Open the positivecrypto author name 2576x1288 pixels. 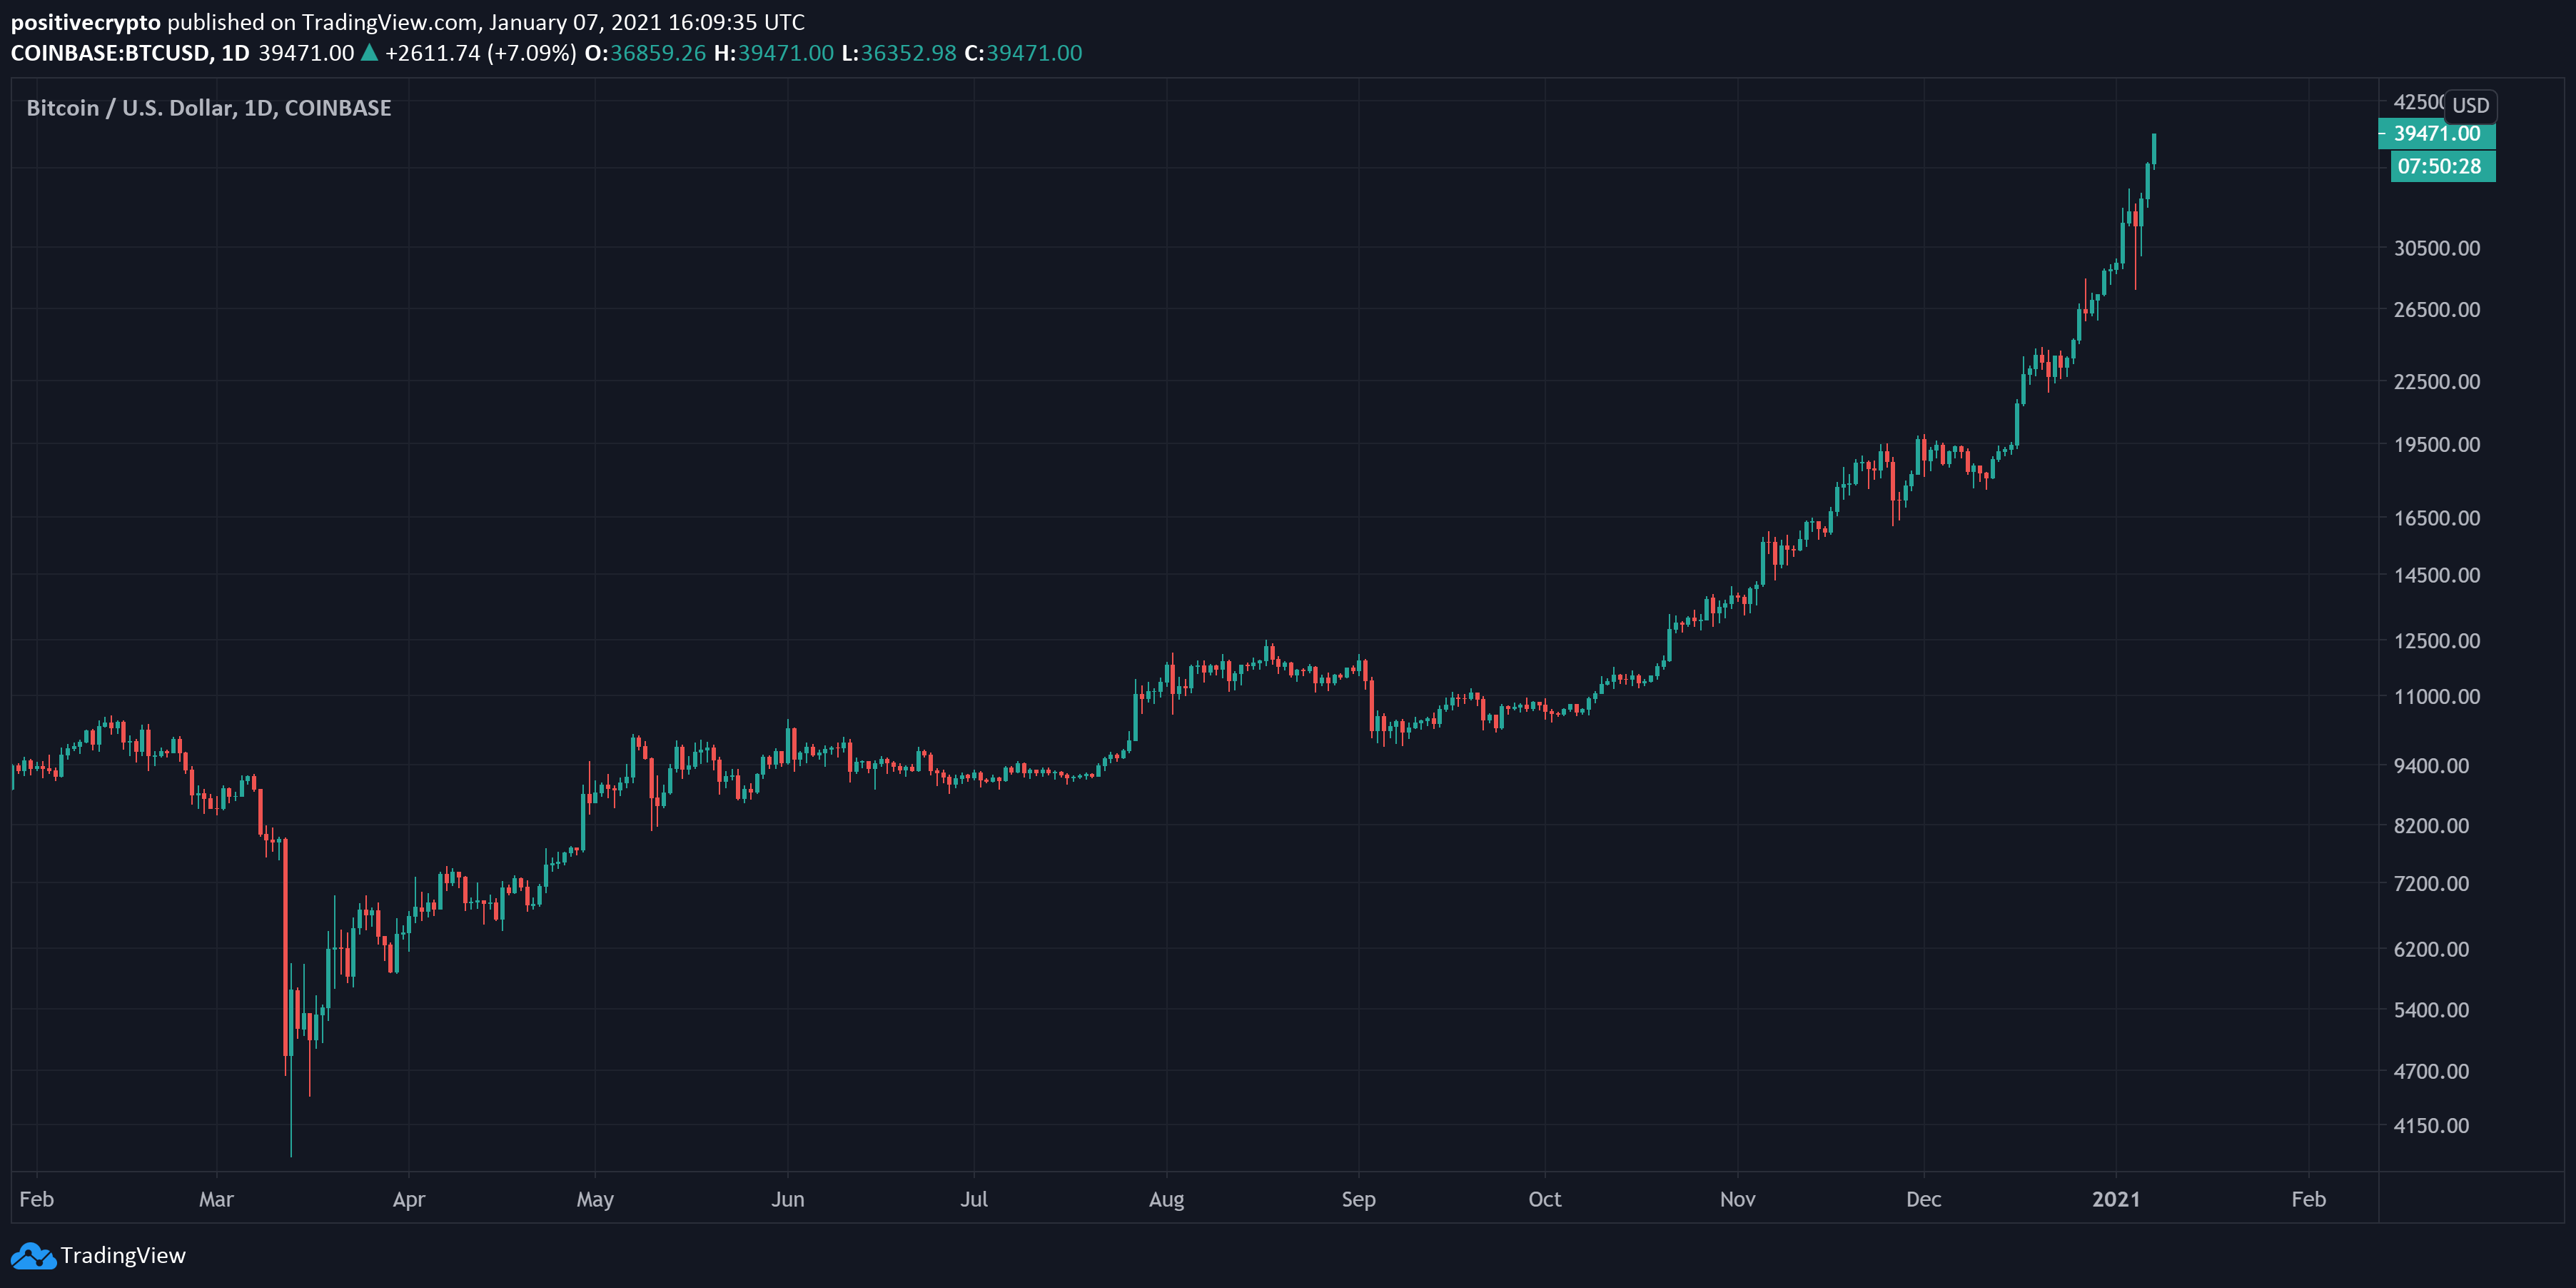pyautogui.click(x=85, y=22)
